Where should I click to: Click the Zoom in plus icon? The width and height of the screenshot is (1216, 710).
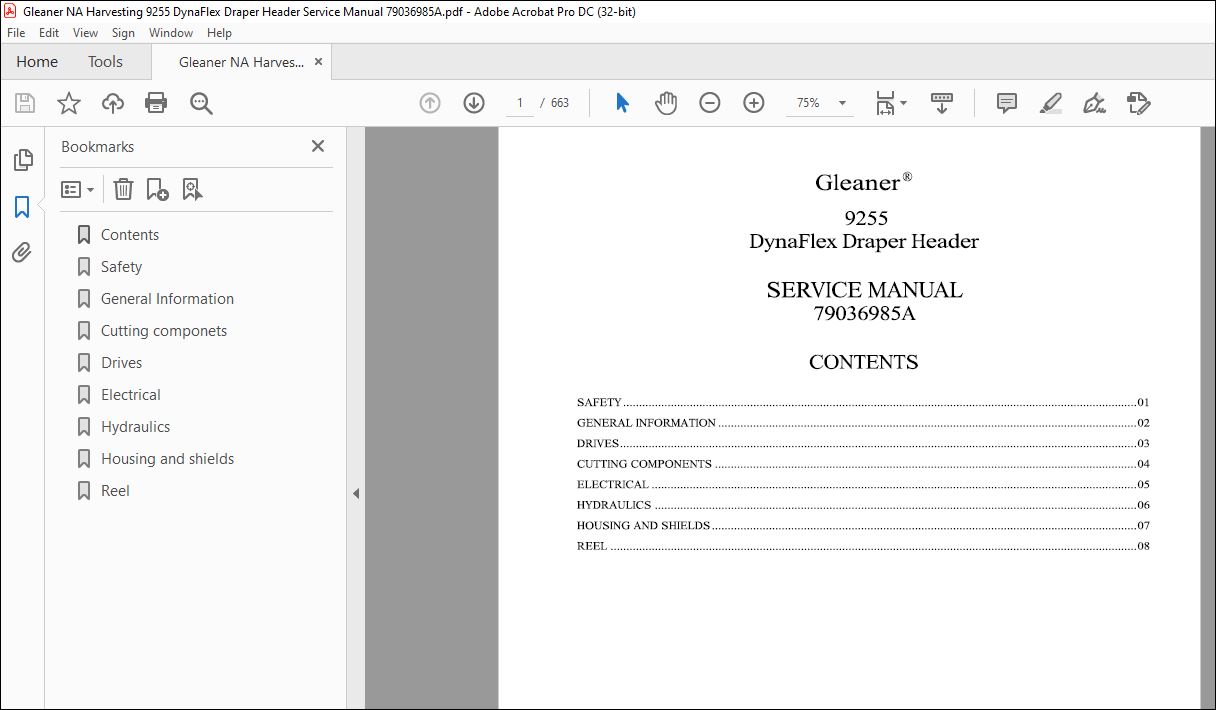[x=754, y=103]
